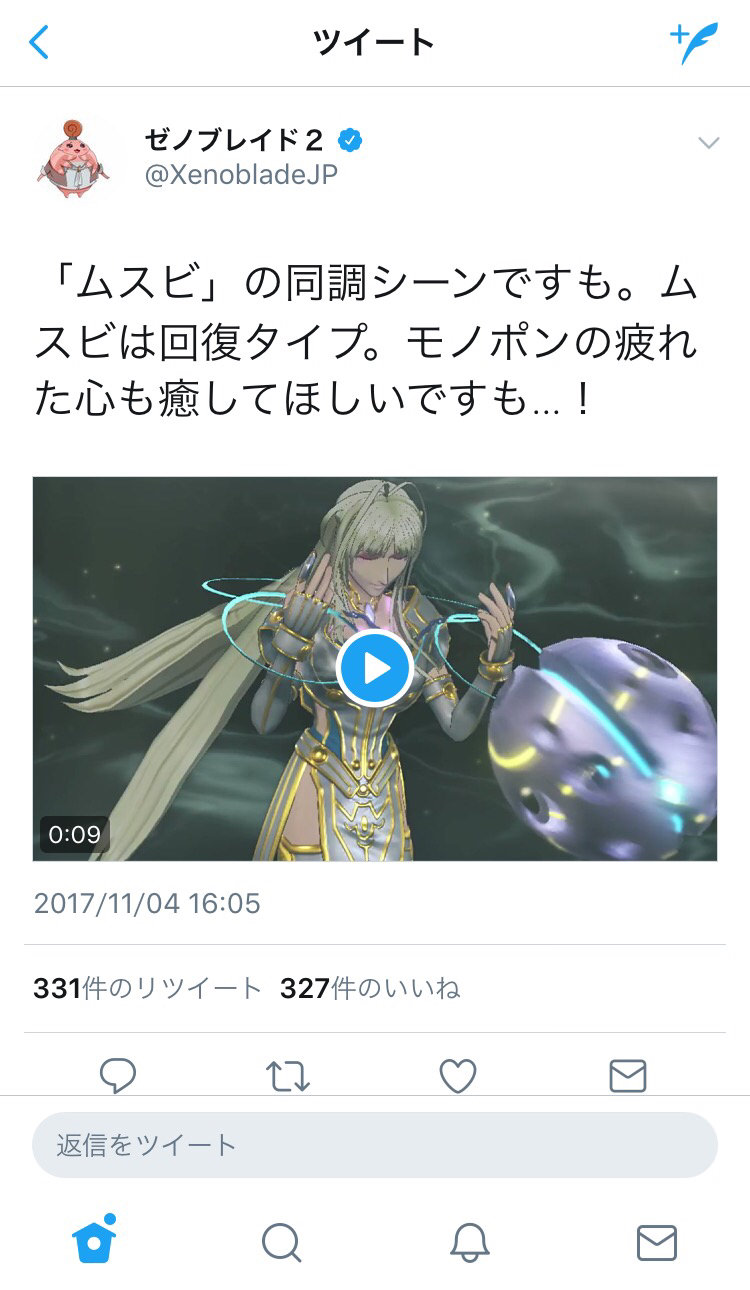Tap the 0:09 video duration label
Screen dimensions: 750x1290
(x=74, y=834)
